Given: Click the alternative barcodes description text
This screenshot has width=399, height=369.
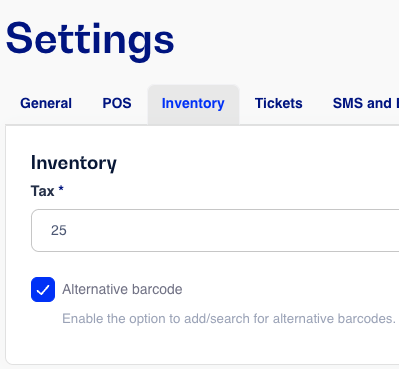Looking at the screenshot, I should click(x=229, y=319).
